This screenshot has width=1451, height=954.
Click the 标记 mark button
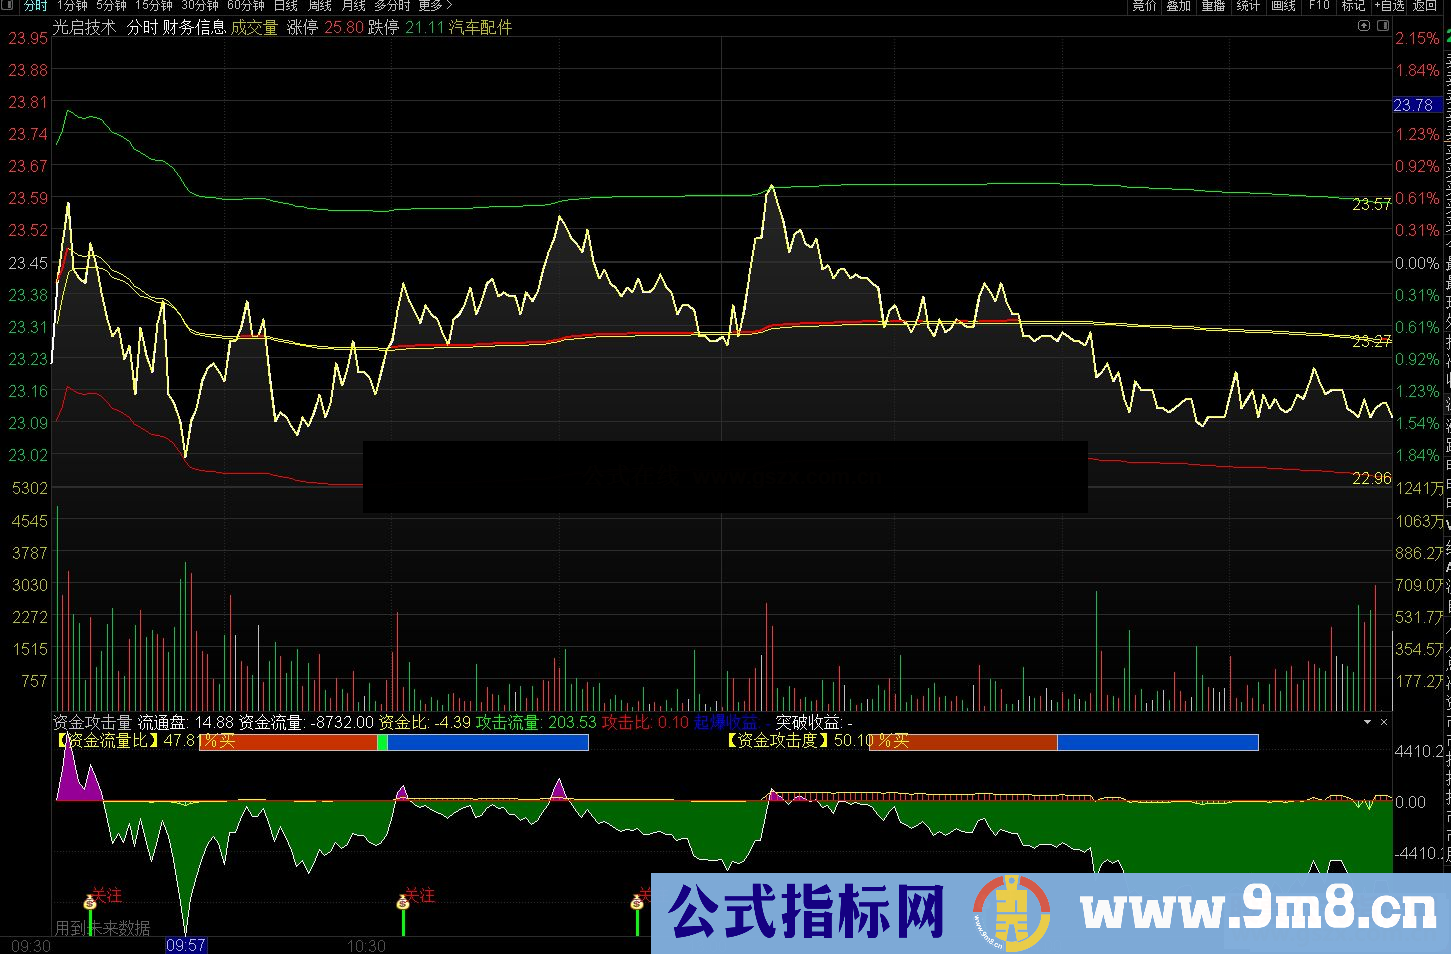pos(1353,6)
